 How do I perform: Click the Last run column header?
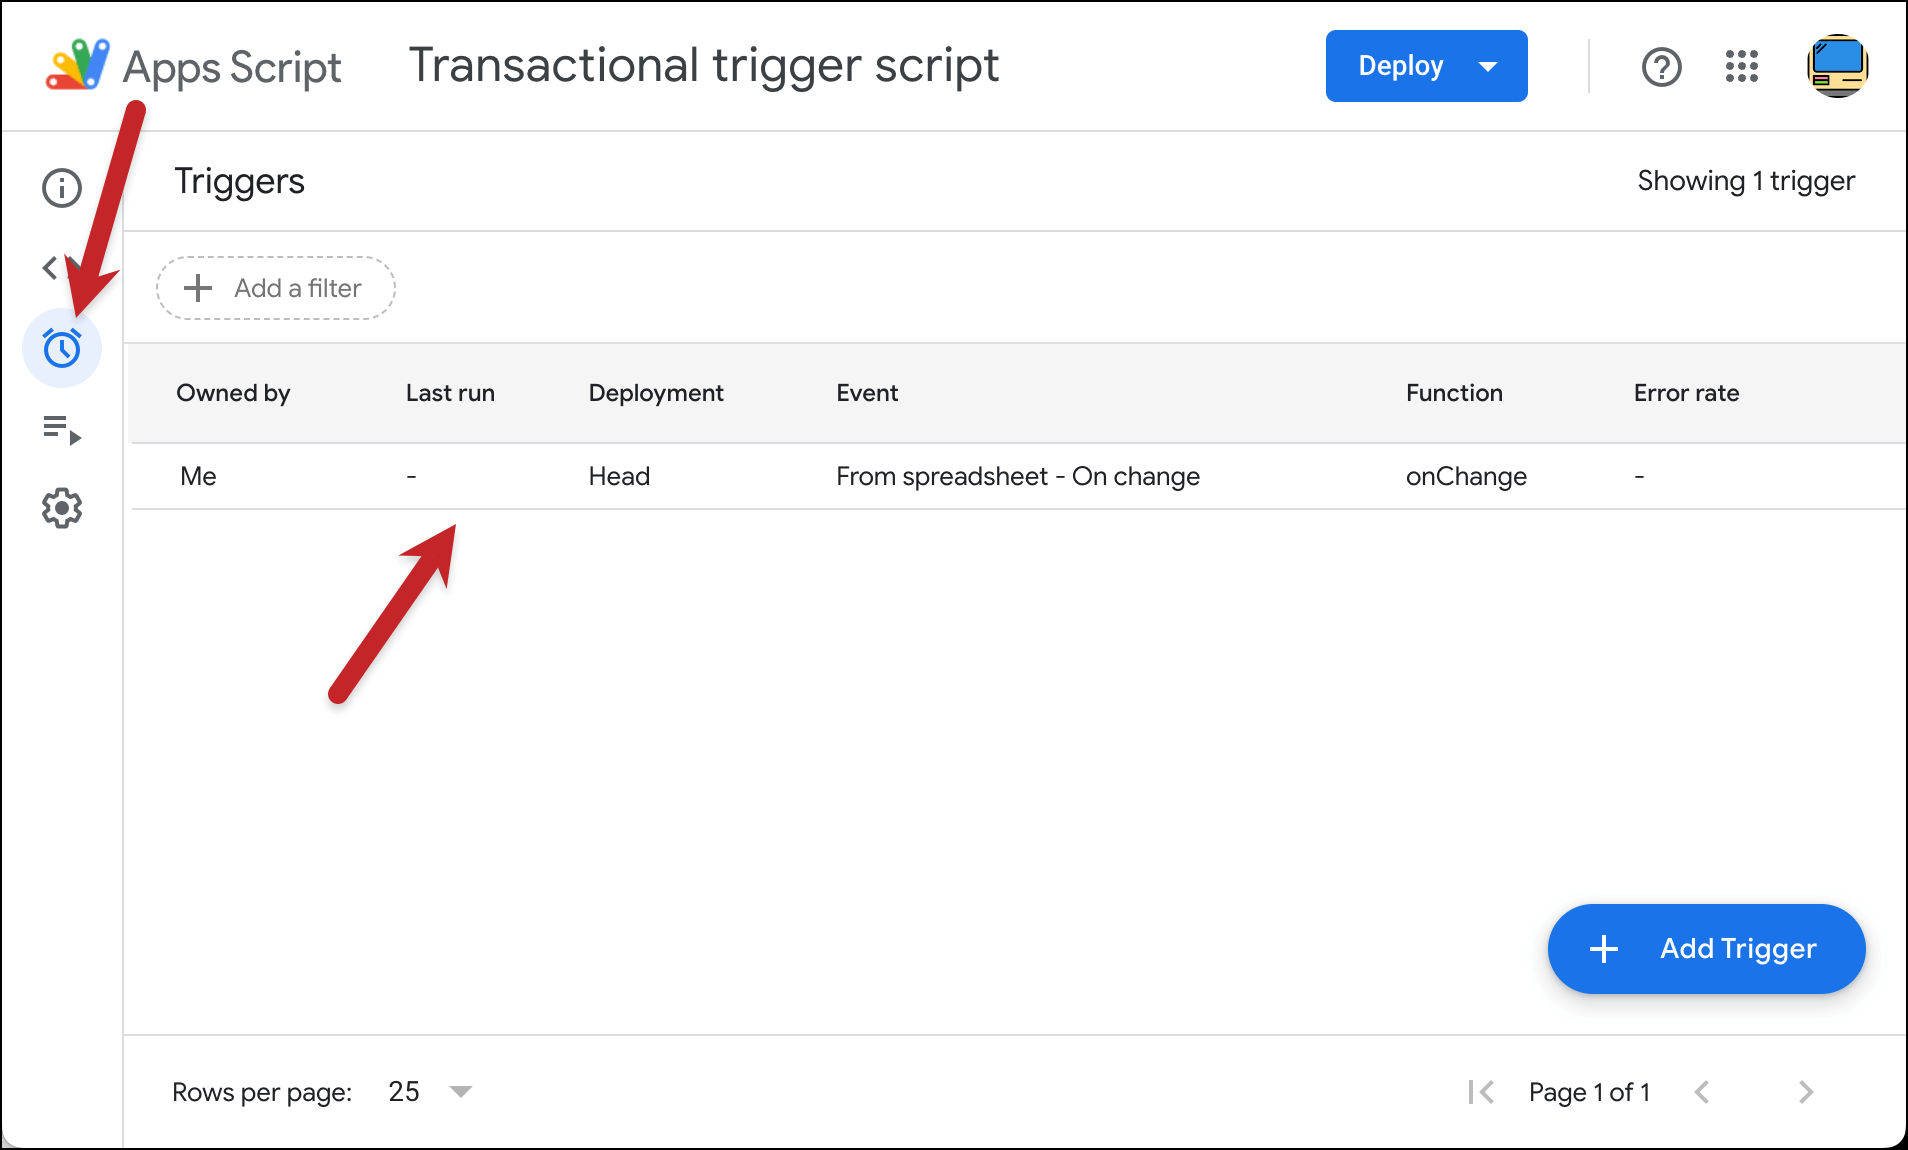450,393
